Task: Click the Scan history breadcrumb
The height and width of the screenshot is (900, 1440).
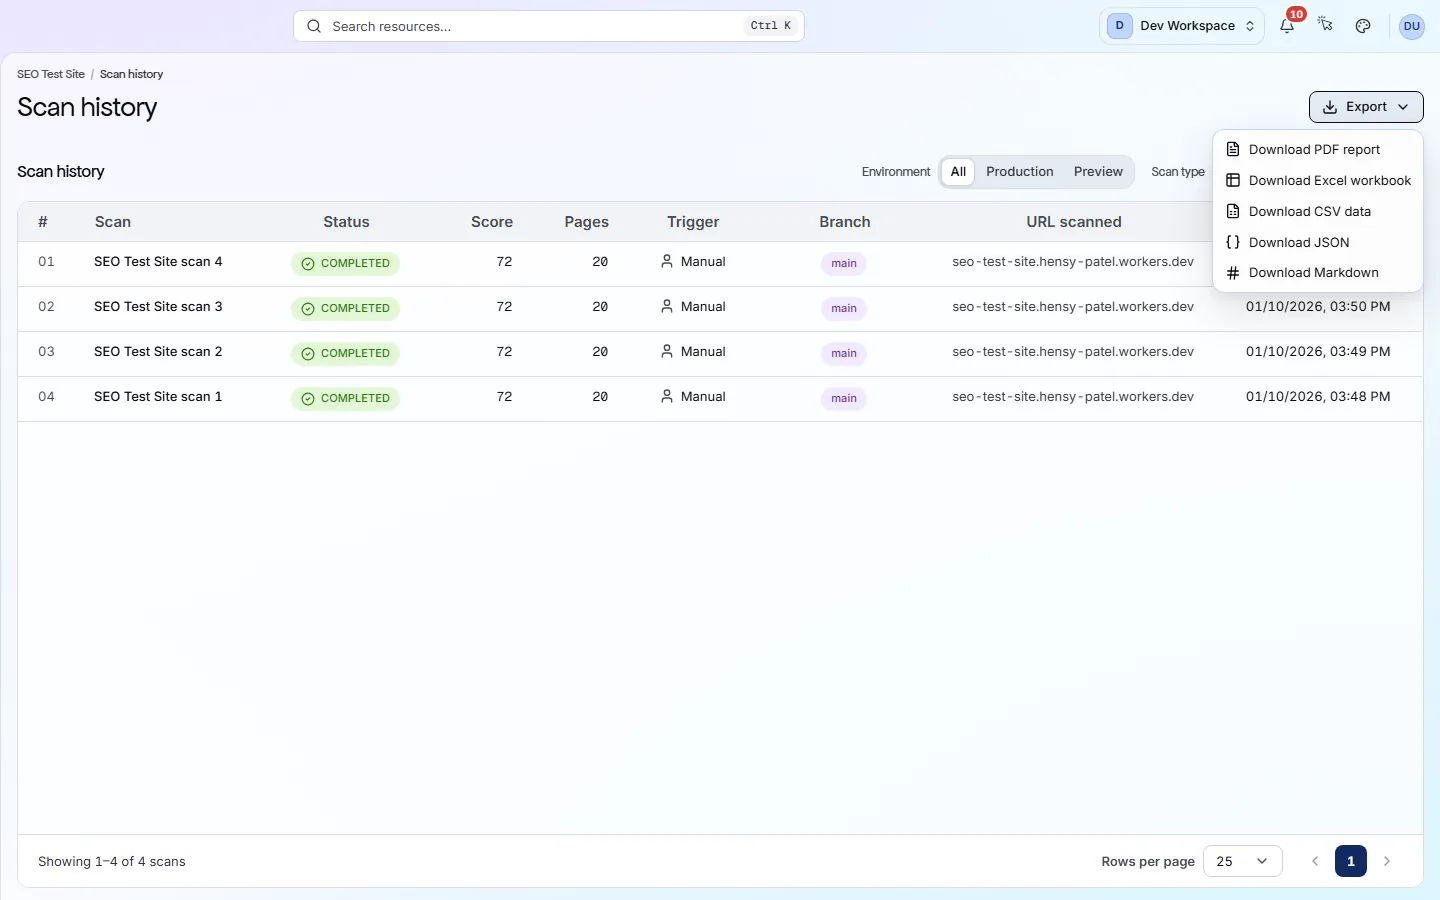Action: coord(131,74)
